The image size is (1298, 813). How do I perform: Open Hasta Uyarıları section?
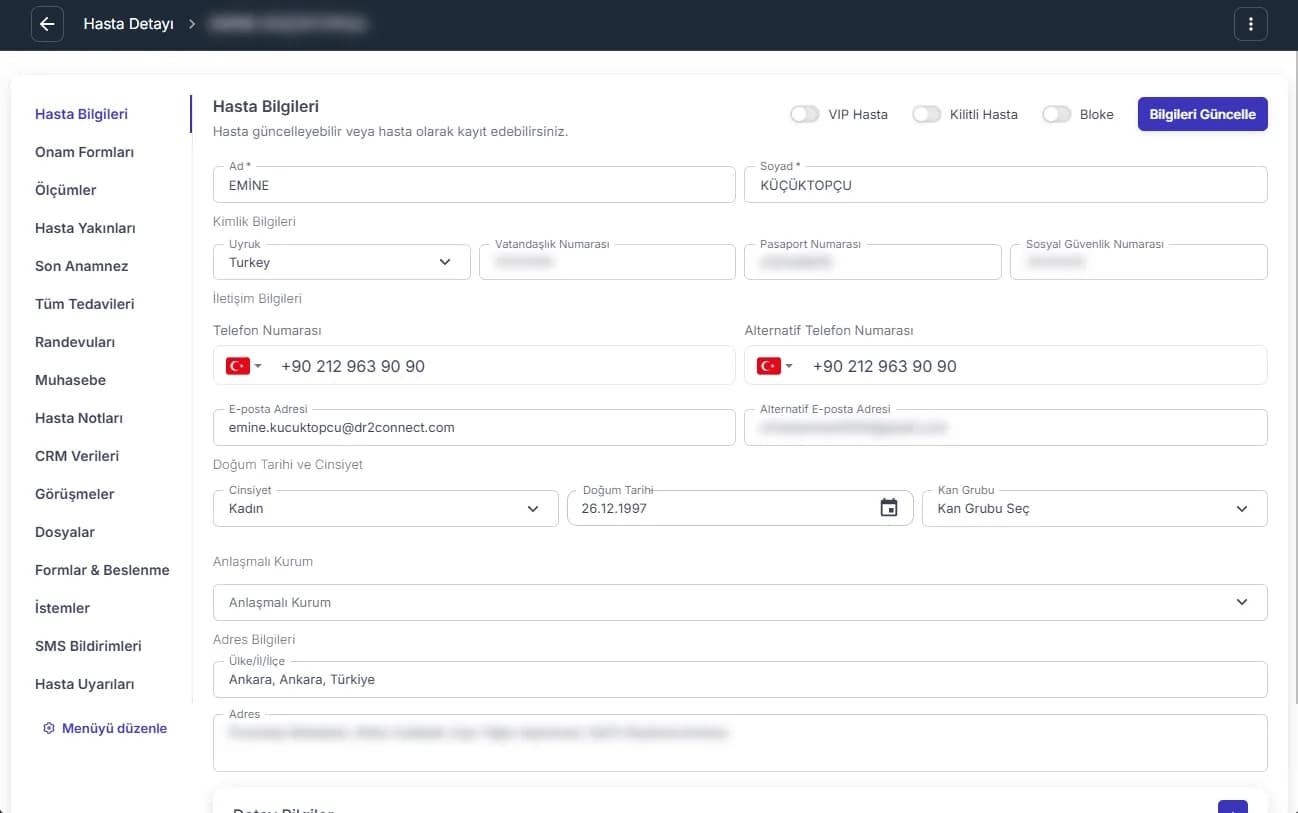(x=85, y=684)
